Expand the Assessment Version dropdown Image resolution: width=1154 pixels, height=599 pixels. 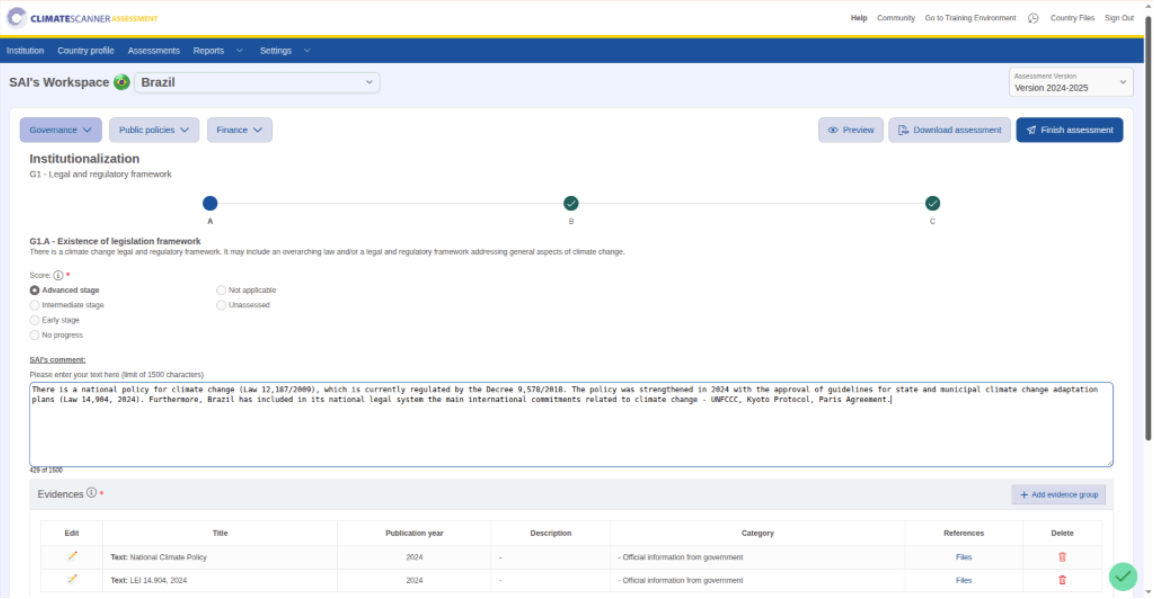pyautogui.click(x=1070, y=82)
